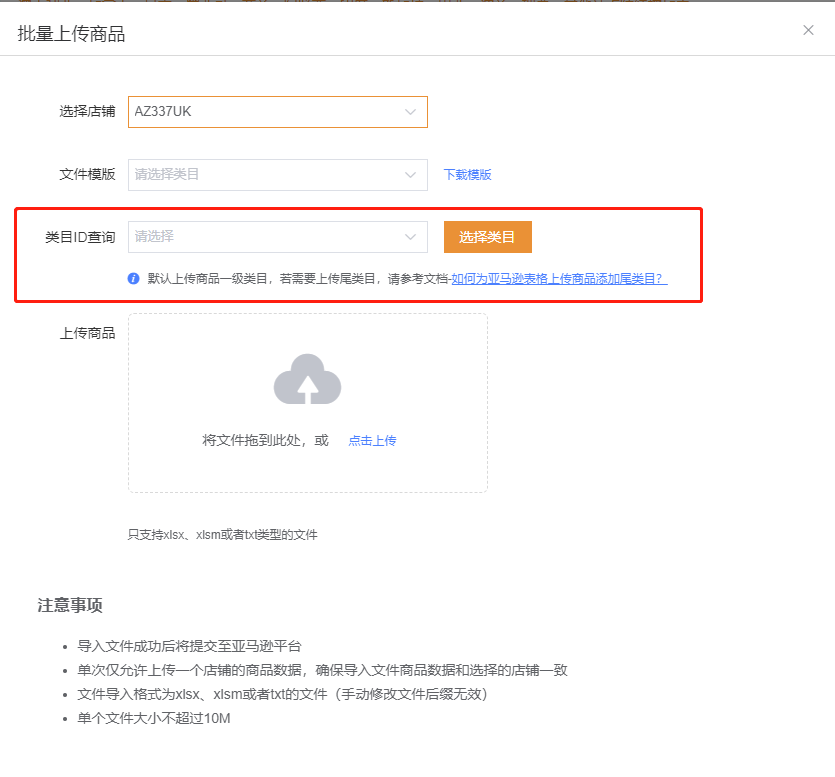The width and height of the screenshot is (835, 777).
Task: Open the 类目ID查询 selection dropdown
Action: (x=277, y=237)
